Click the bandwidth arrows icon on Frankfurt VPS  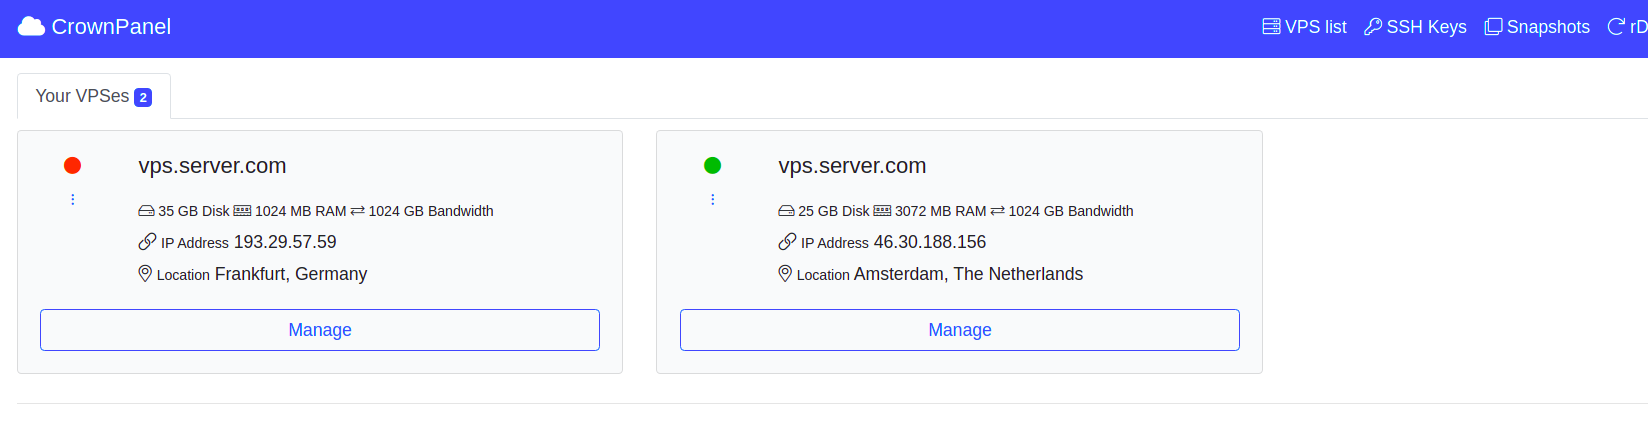coord(357,211)
